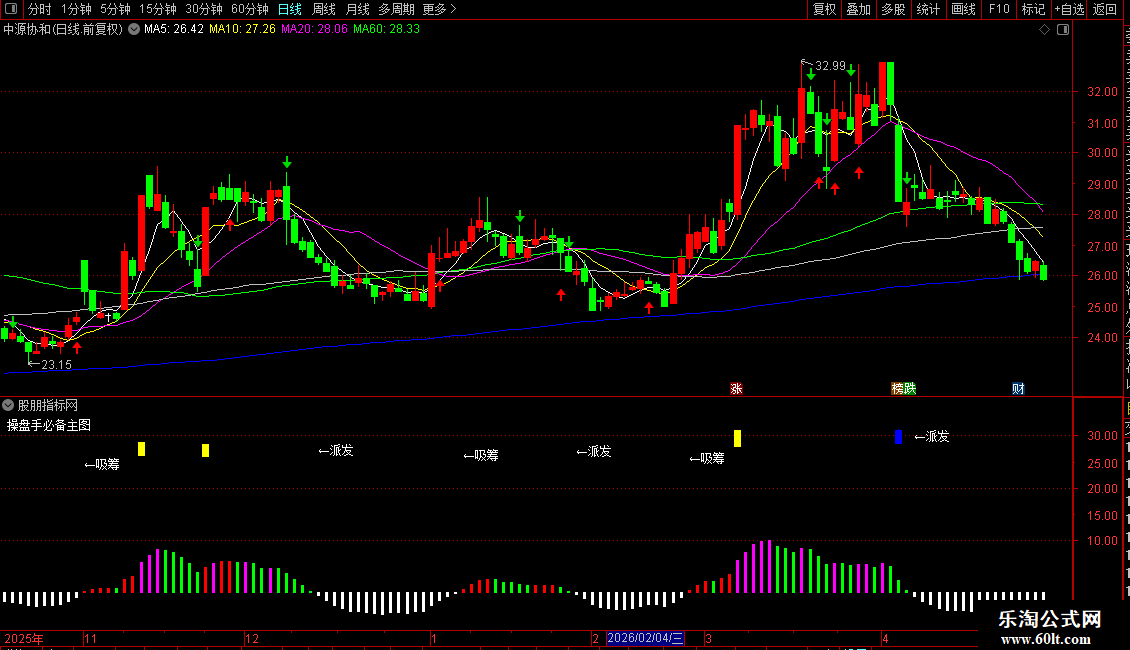Switch to 周线 weekly chart
The width and height of the screenshot is (1130, 650).
pos(324,9)
